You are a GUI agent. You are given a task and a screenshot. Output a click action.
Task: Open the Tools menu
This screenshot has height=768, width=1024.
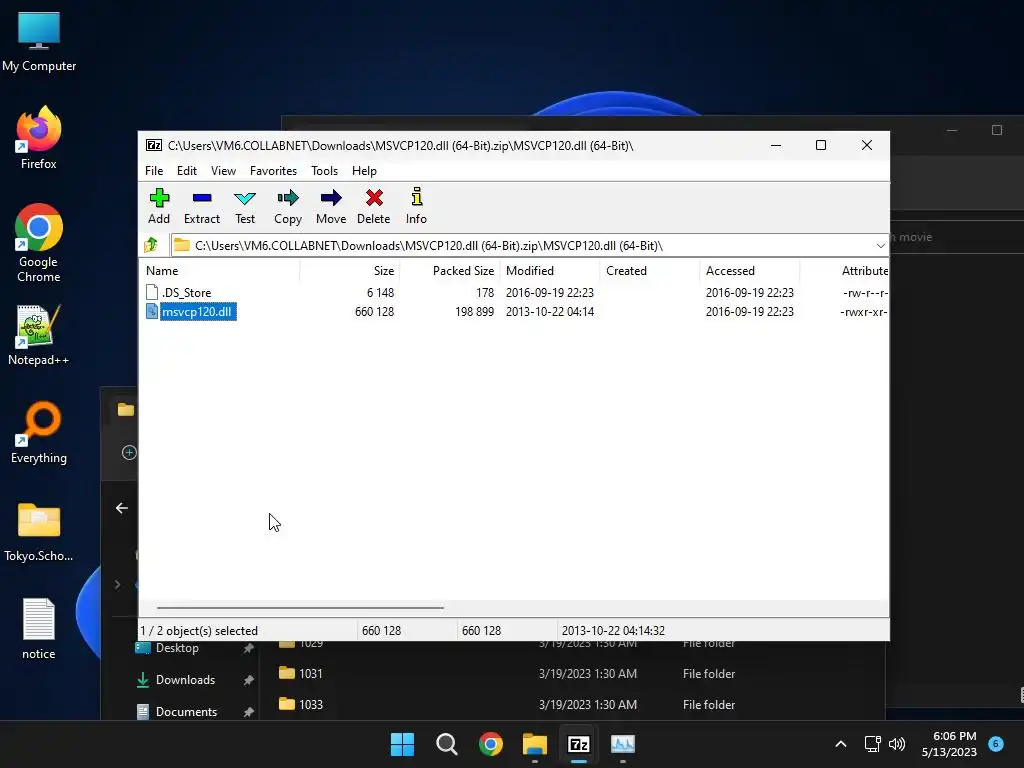point(325,170)
